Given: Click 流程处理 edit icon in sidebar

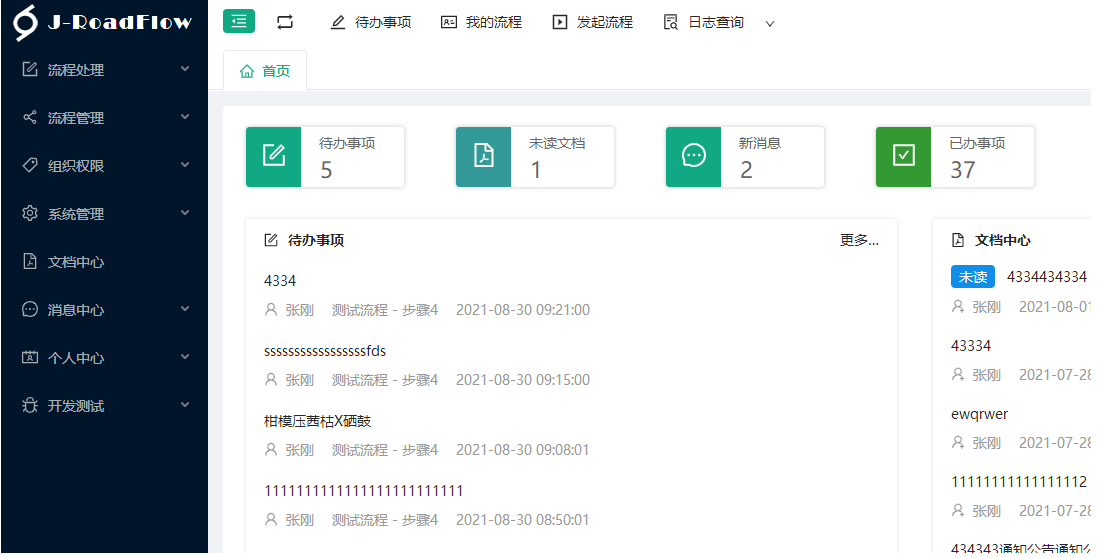Looking at the screenshot, I should pyautogui.click(x=30, y=69).
